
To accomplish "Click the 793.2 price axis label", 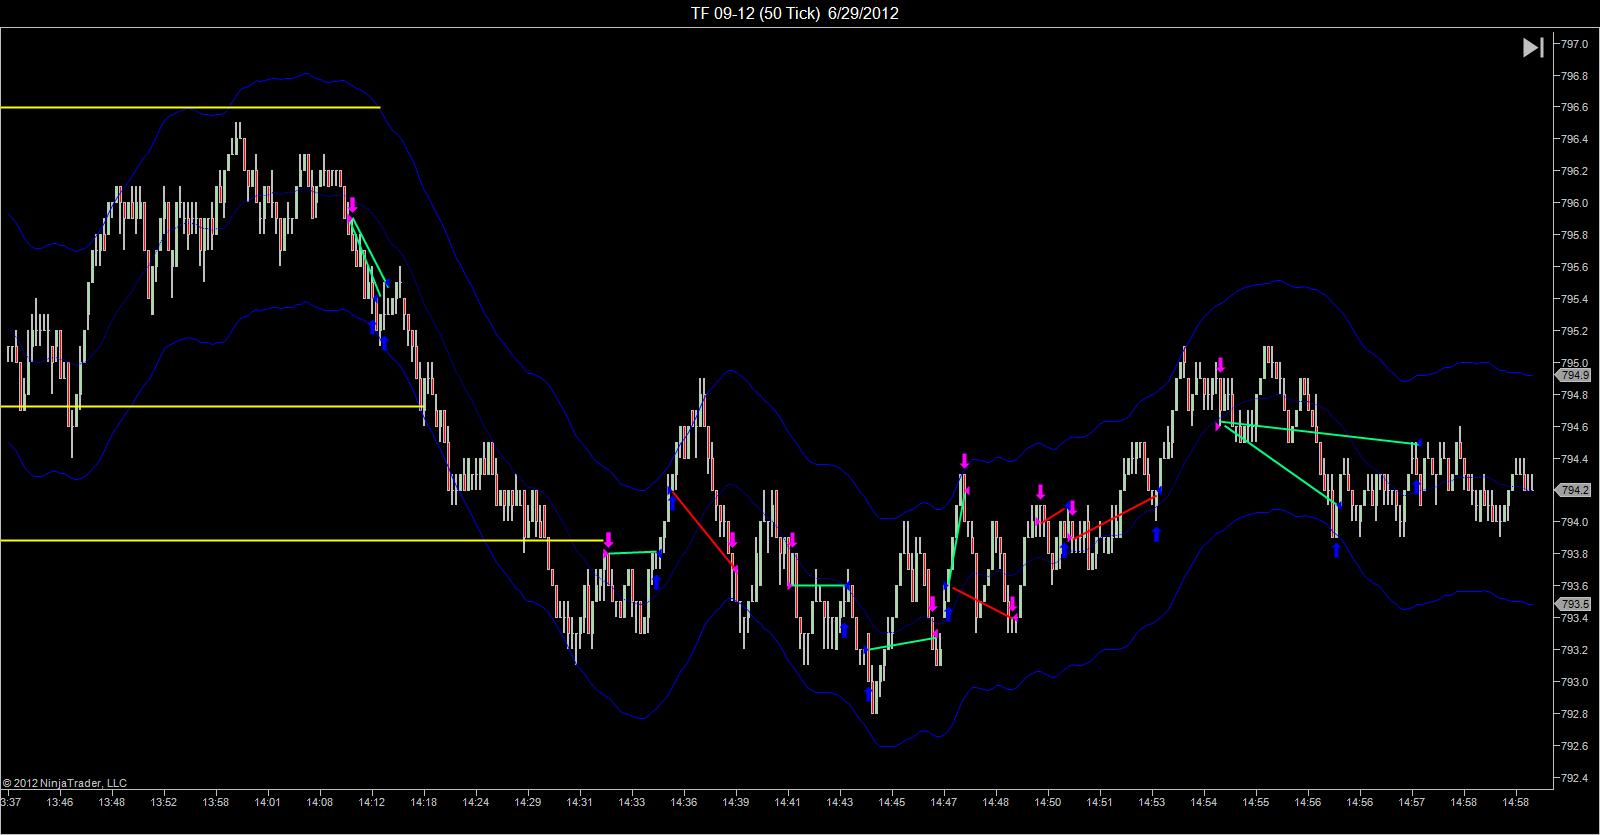I will (1575, 651).
